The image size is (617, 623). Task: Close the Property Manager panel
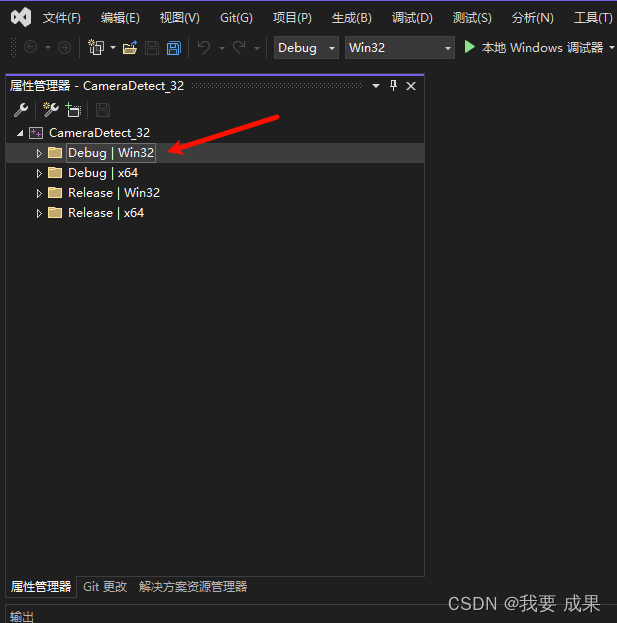(x=411, y=86)
